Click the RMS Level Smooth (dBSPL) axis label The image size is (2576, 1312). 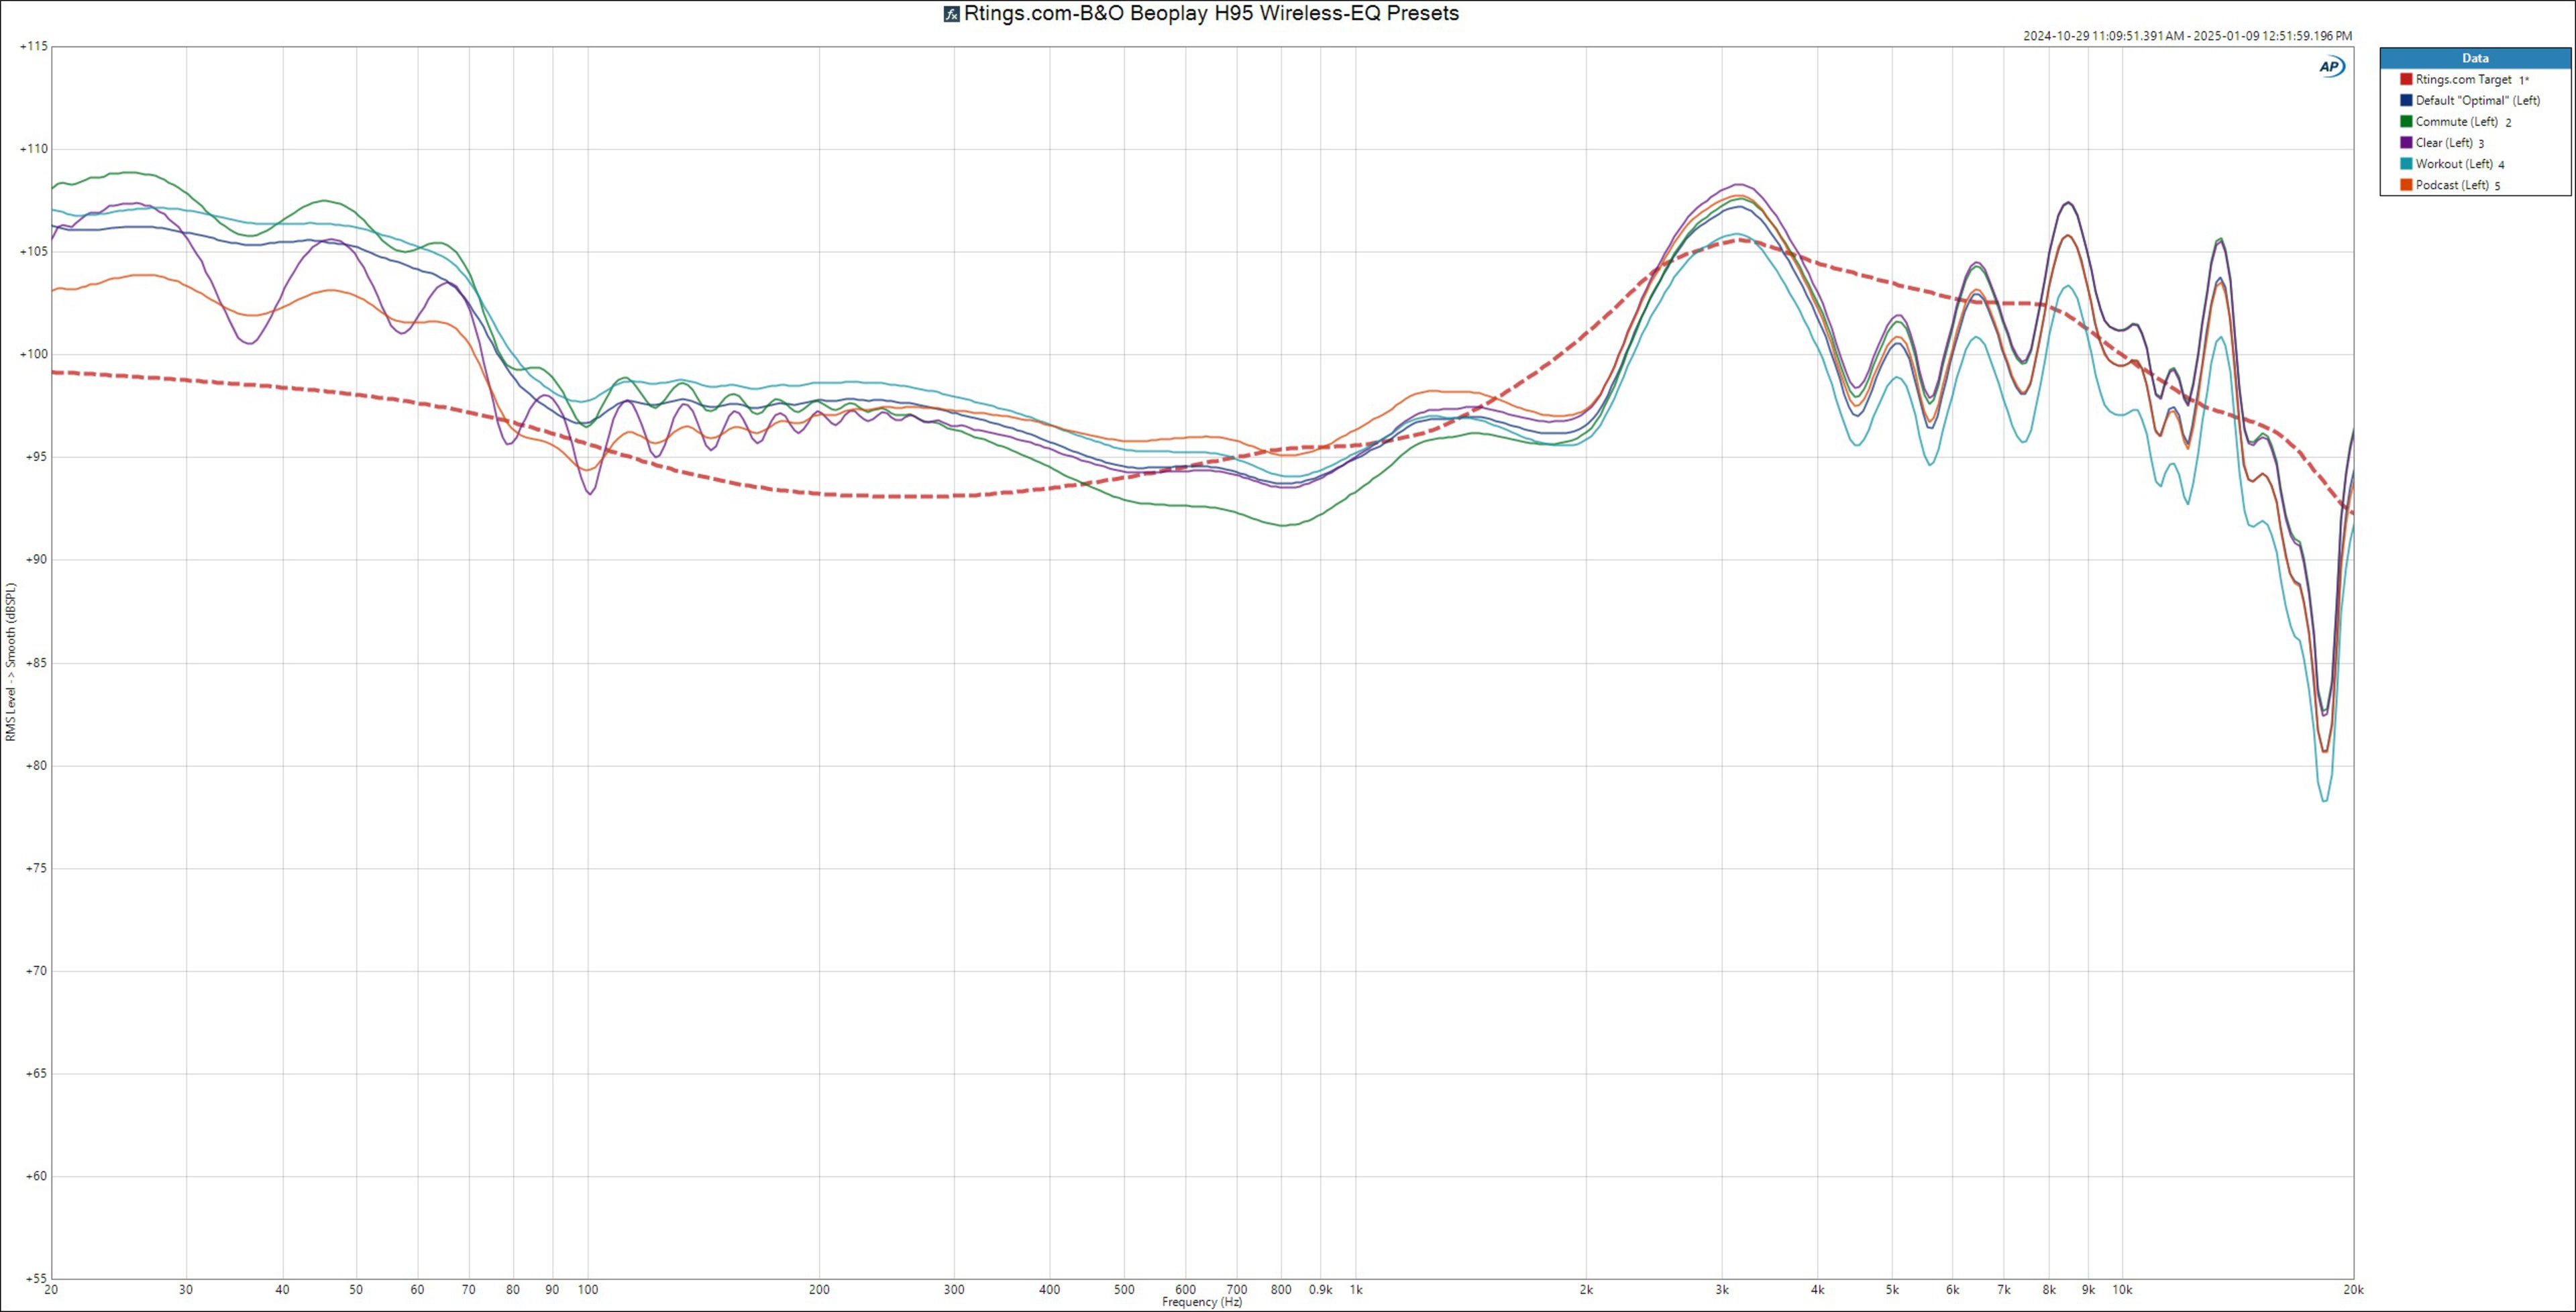[11, 662]
